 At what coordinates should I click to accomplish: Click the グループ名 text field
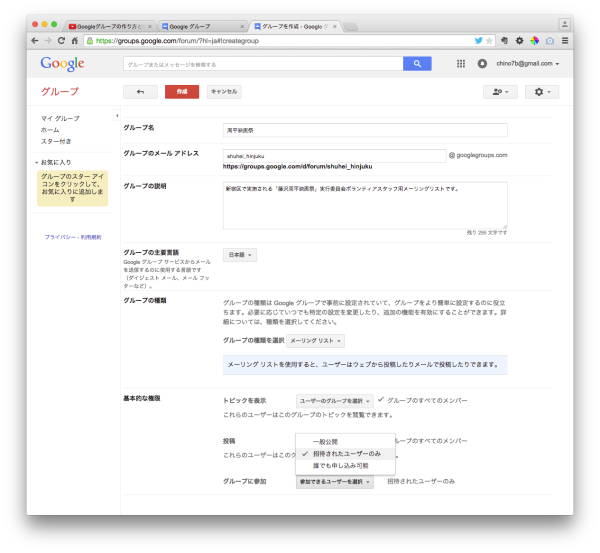365,130
